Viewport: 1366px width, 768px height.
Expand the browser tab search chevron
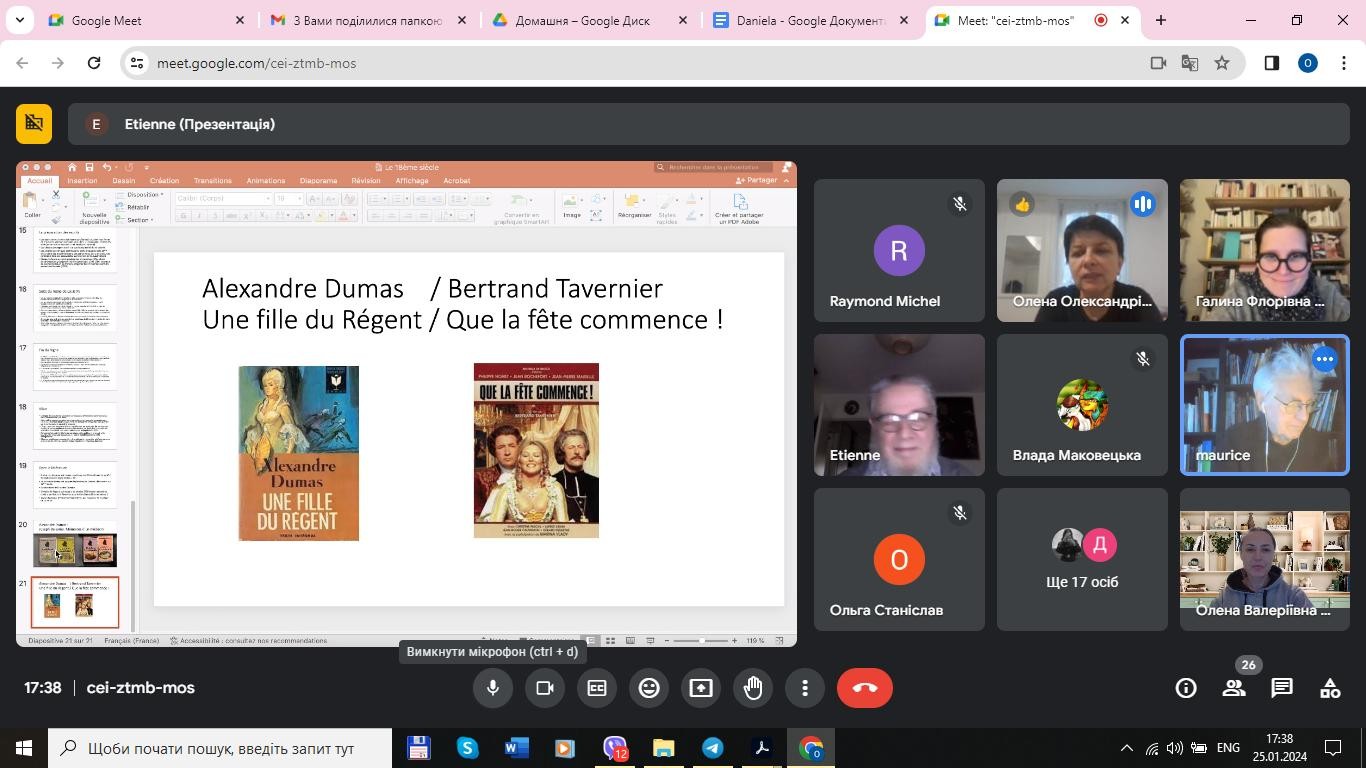19,20
